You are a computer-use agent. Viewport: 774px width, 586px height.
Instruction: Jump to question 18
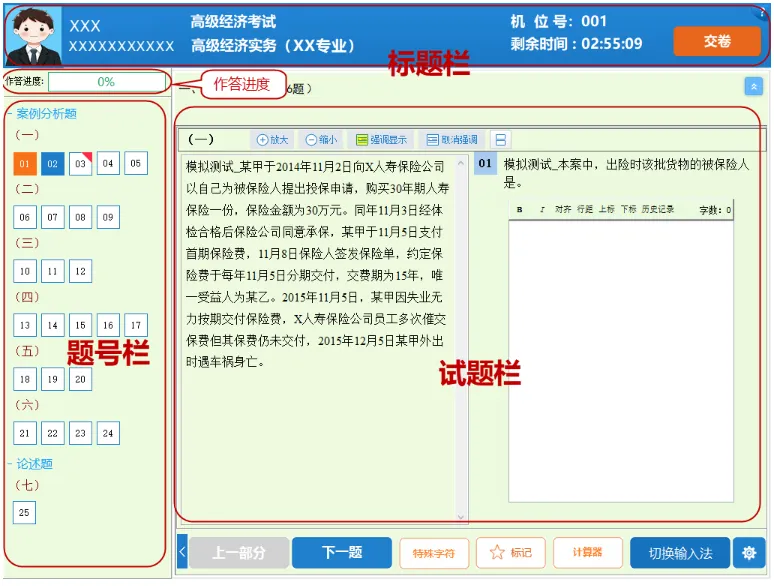click(x=25, y=379)
